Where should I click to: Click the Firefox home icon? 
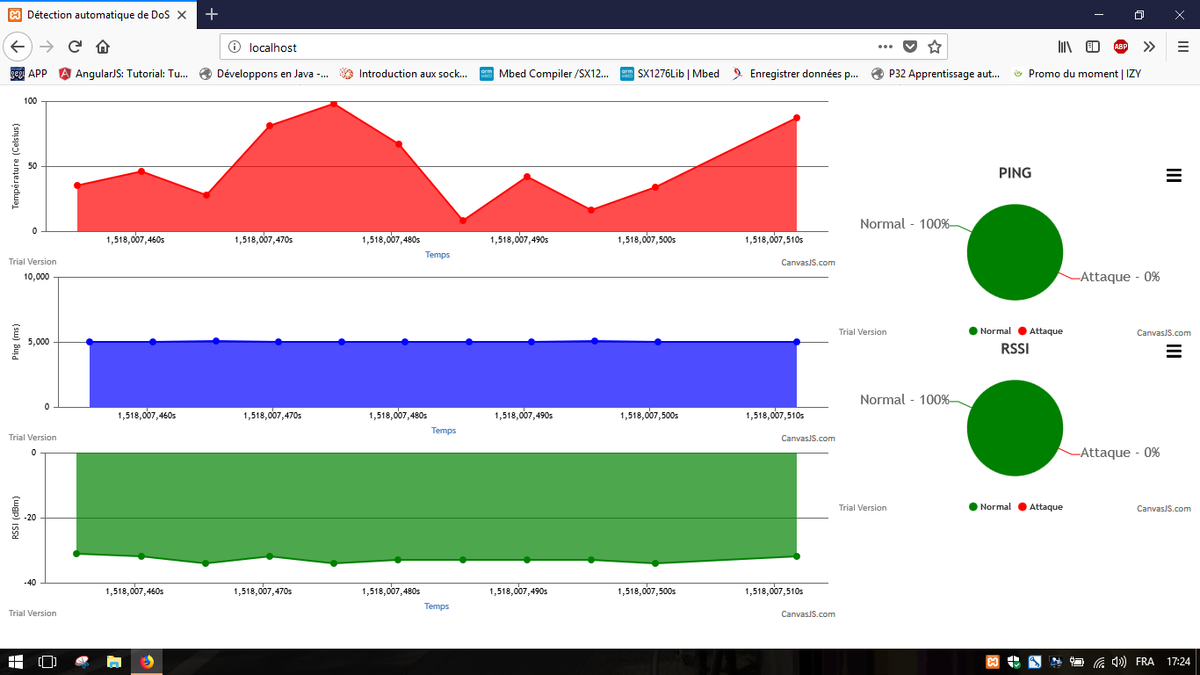tap(102, 46)
